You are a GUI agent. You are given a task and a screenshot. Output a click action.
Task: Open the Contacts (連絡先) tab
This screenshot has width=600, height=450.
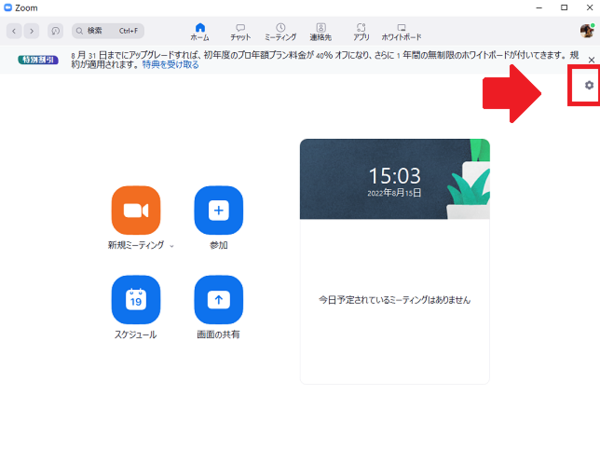pos(321,31)
